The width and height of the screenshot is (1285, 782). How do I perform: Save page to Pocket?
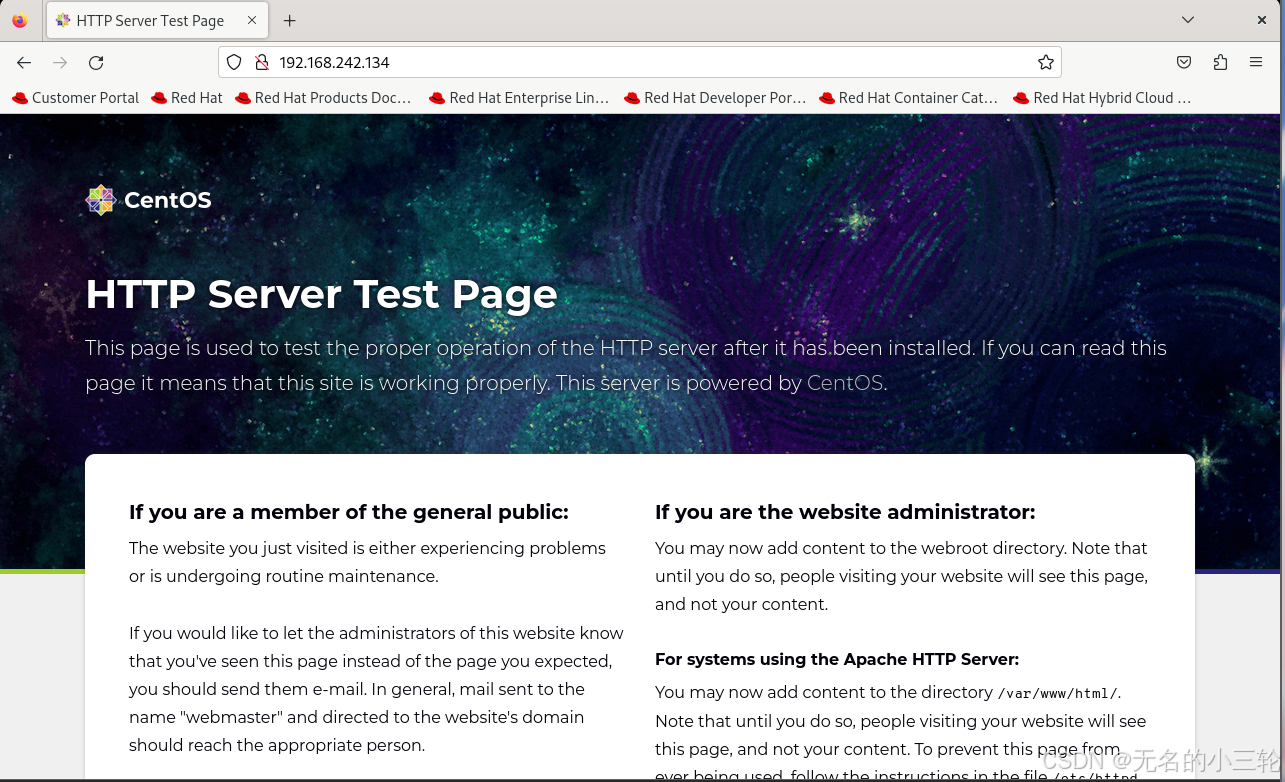1184,62
